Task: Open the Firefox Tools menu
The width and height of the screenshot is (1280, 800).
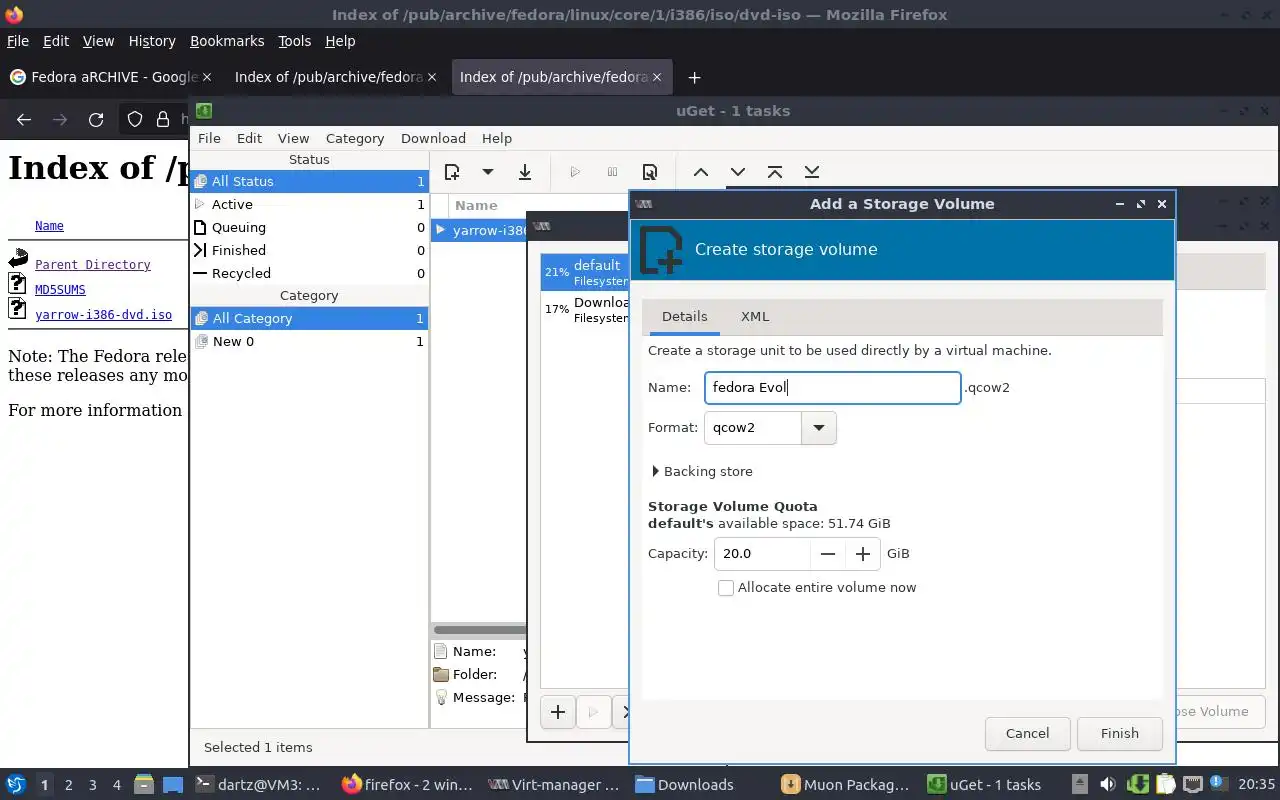Action: (x=295, y=41)
